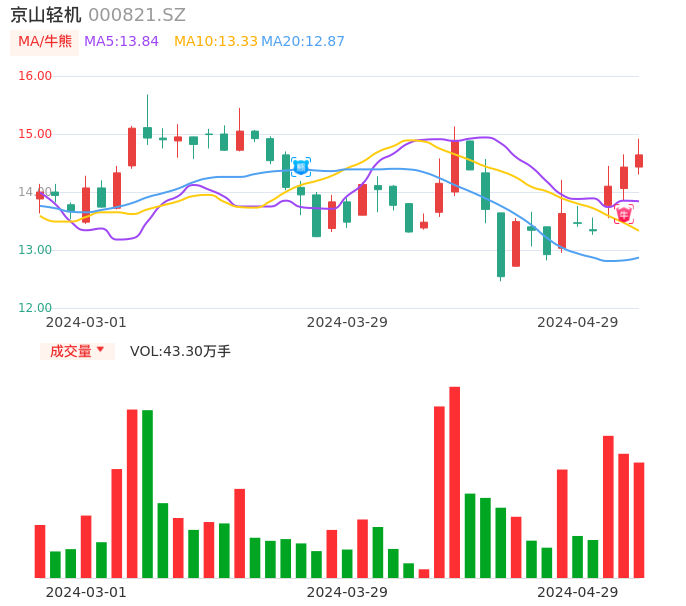Click the rightmost red candlestick
Viewport: 686px width, 606px height.
click(639, 160)
